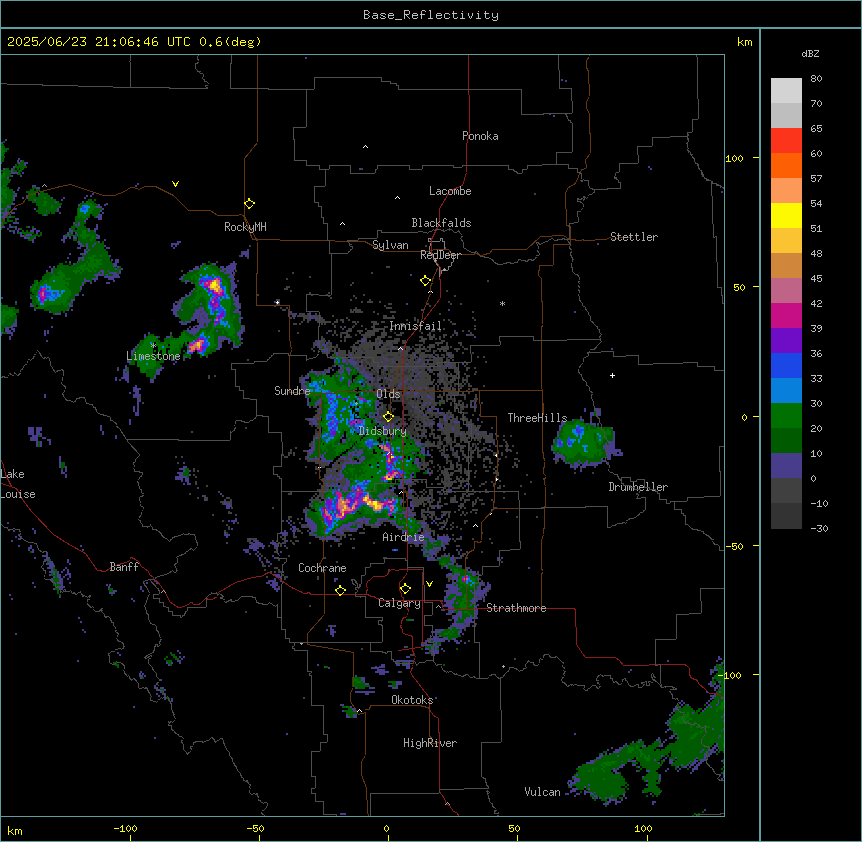862x842 pixels.
Task: Click the storm cell northeast of Limestone
Action: [212, 311]
